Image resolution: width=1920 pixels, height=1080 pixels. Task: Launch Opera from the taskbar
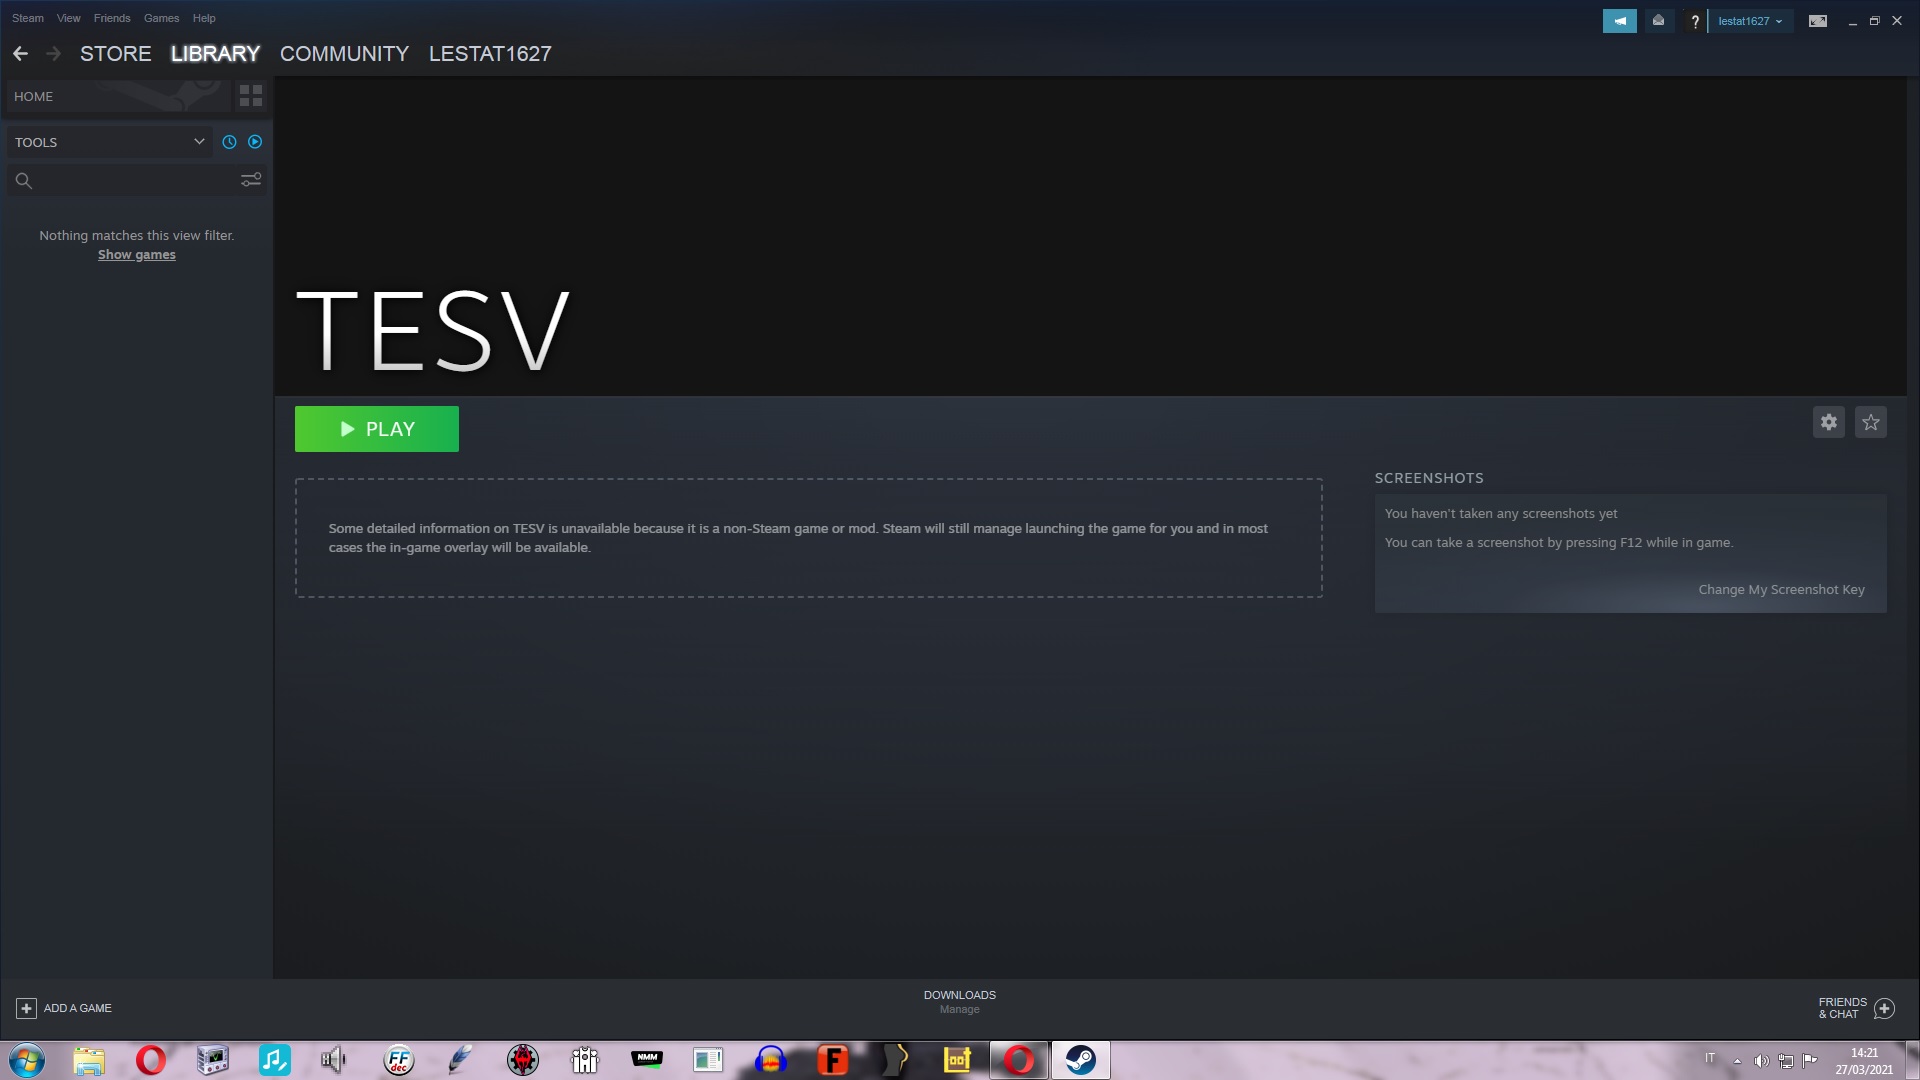point(151,1060)
